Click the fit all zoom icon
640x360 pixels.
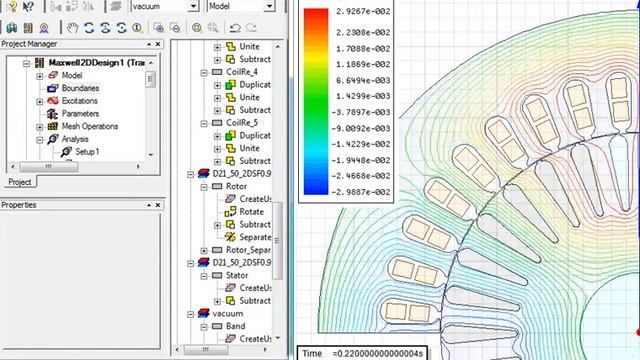[x=197, y=28]
